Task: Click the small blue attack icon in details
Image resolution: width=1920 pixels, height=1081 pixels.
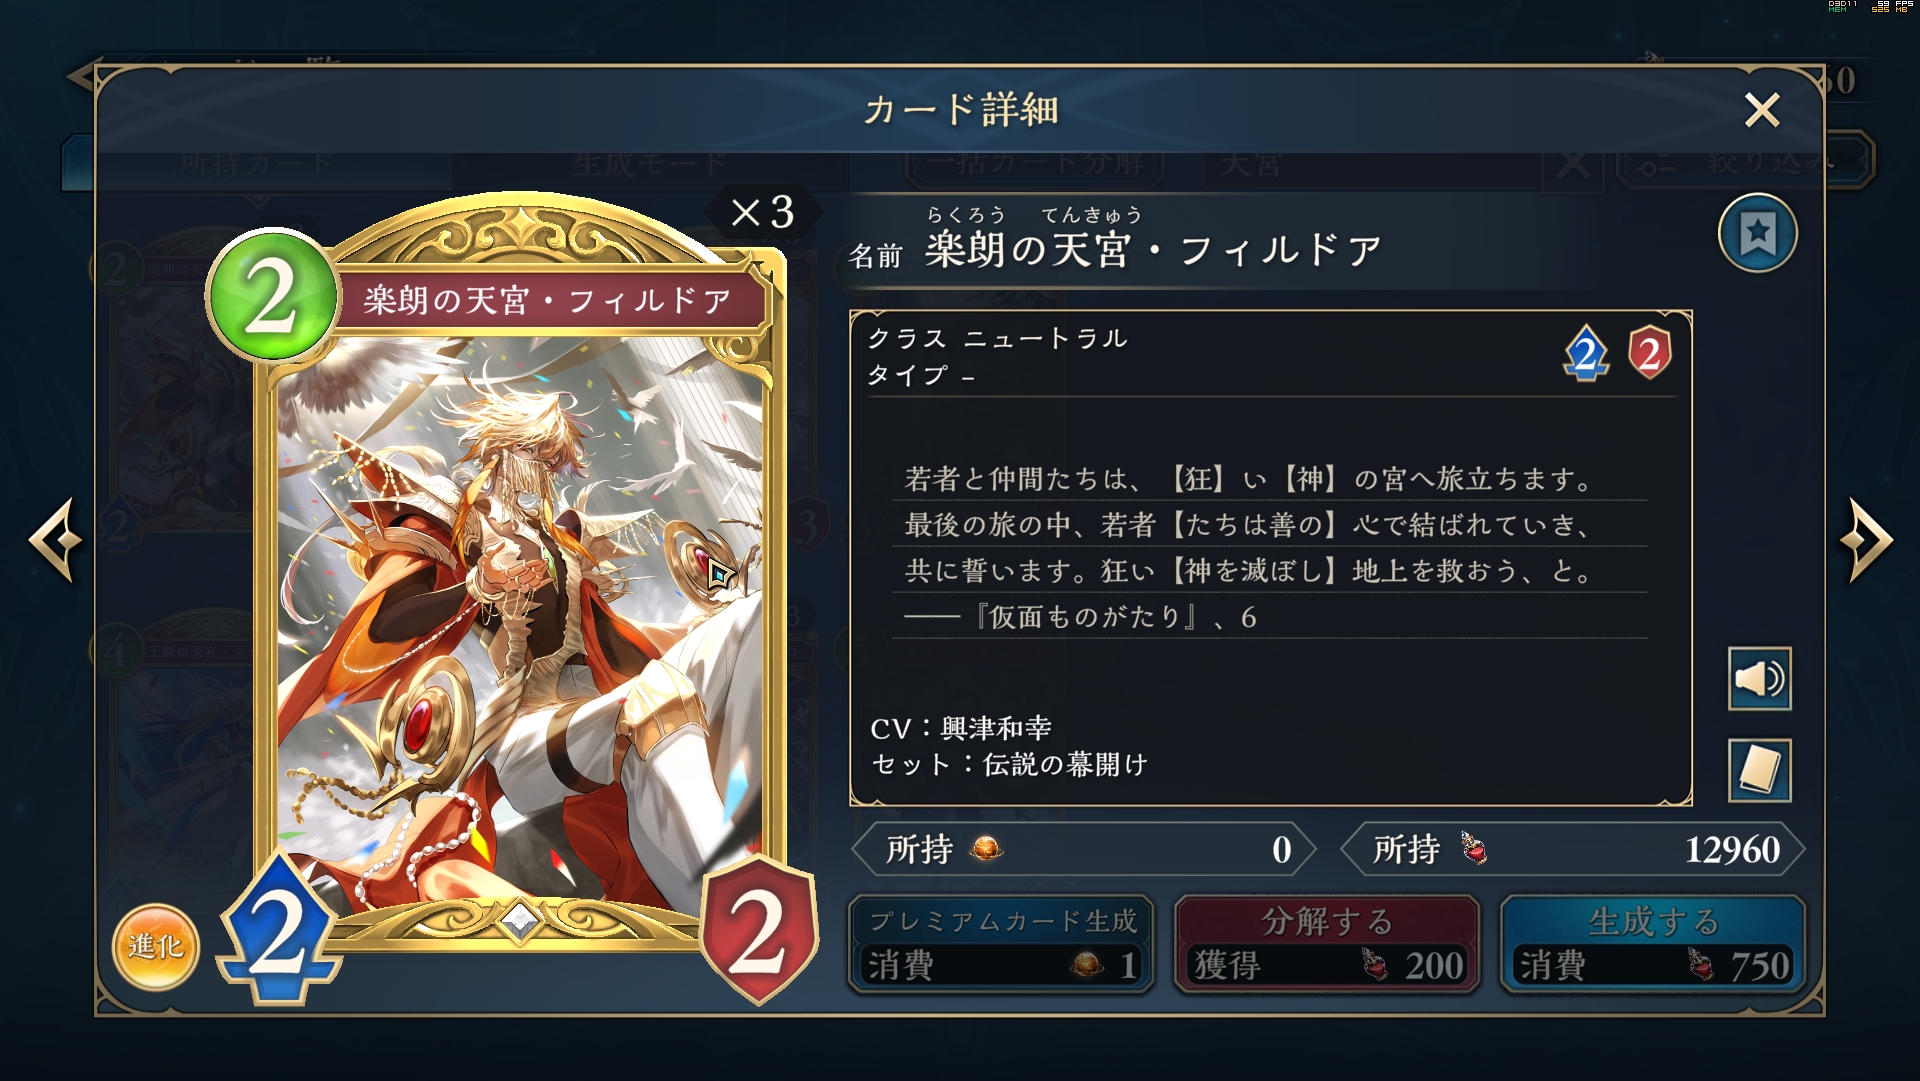Action: pos(1586,353)
